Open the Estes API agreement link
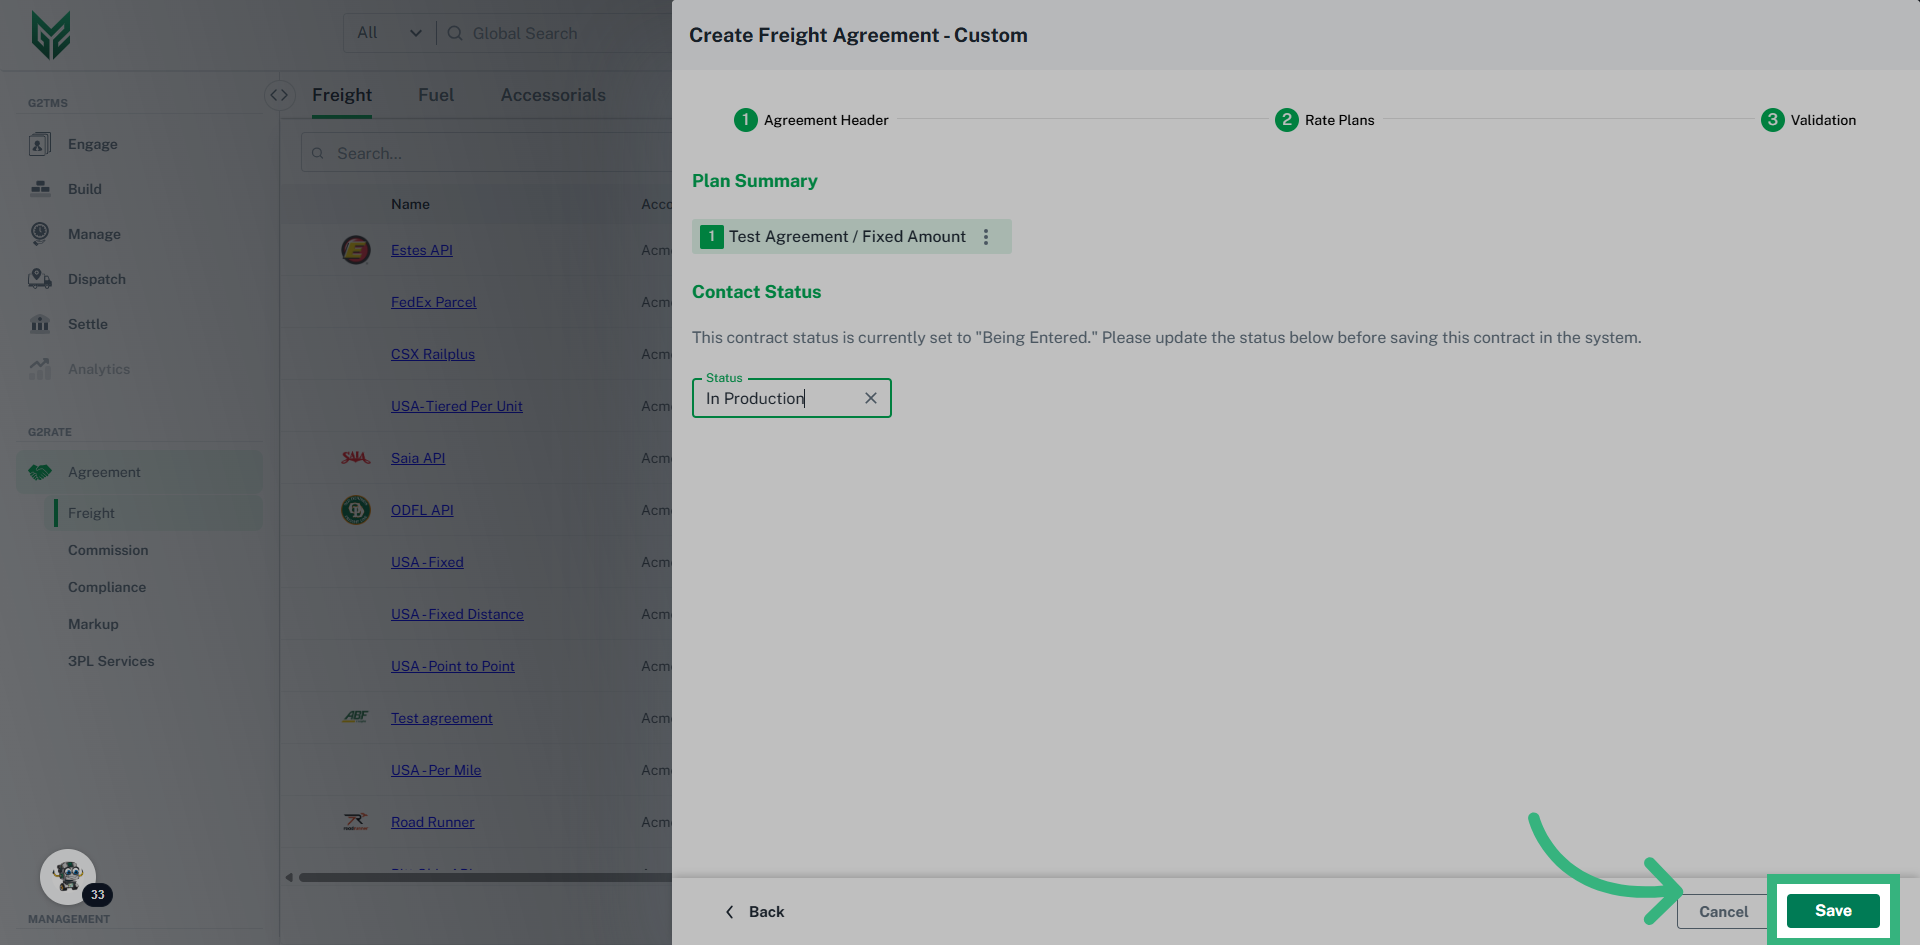Viewport: 1920px width, 945px height. coord(422,250)
